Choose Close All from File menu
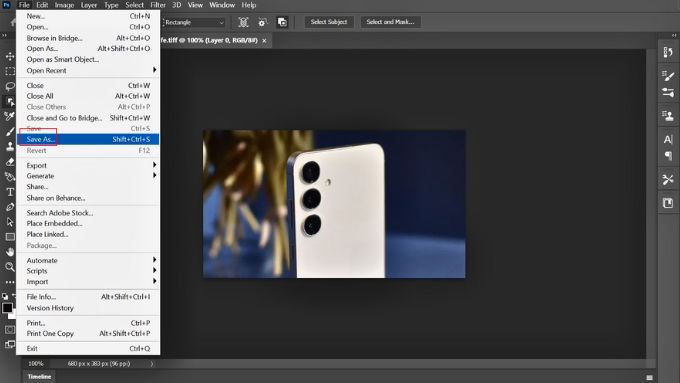680x383 pixels. 88,96
